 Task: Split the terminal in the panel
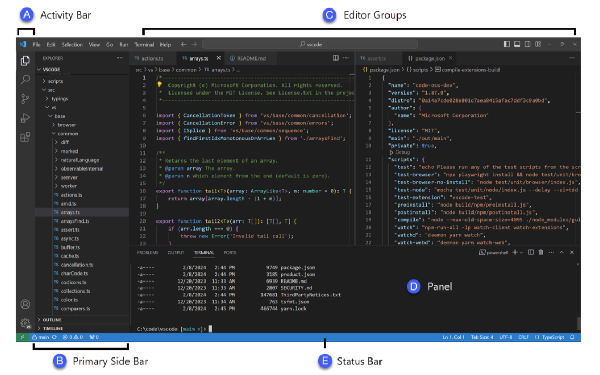[531, 252]
